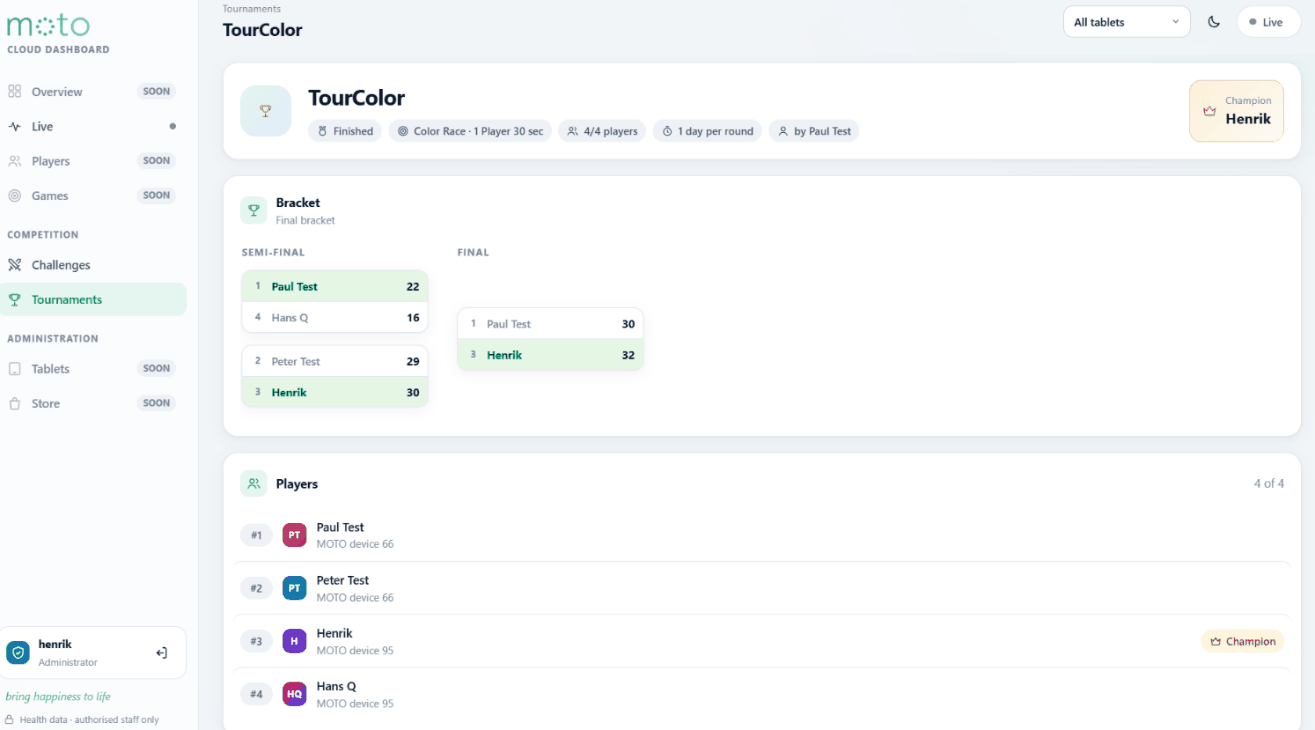Click Henrik's H avatar in players list
The image size is (1315, 730).
tap(294, 642)
